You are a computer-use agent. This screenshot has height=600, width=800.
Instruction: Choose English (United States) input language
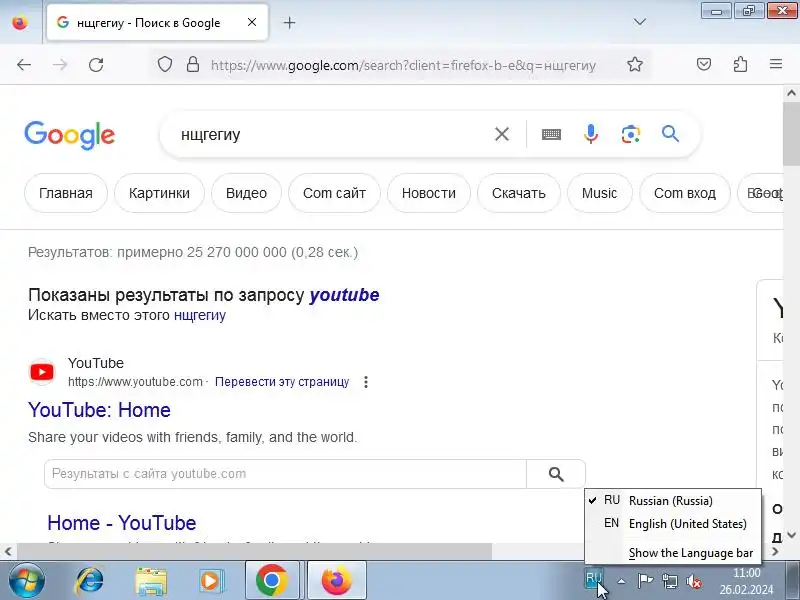point(672,523)
